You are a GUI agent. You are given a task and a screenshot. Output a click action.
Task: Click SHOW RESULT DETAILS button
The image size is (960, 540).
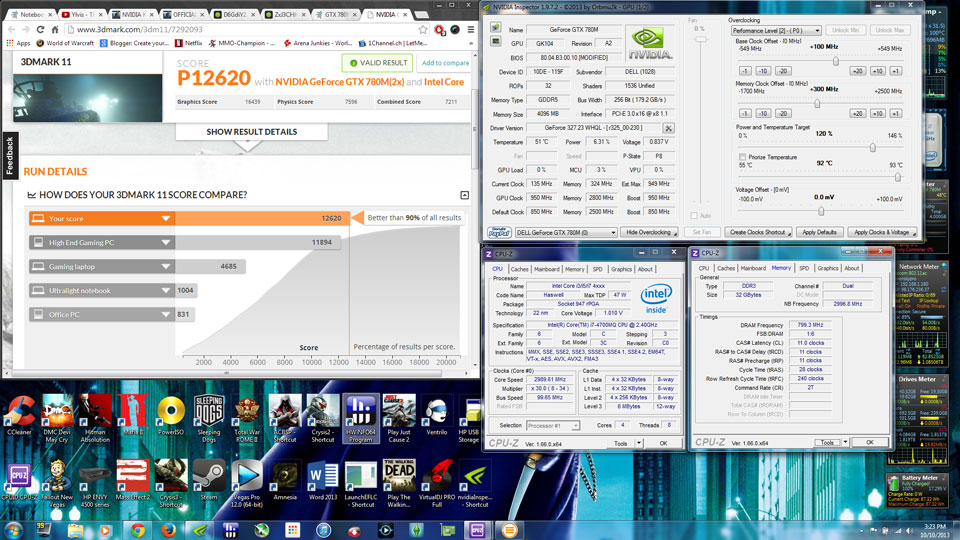click(252, 132)
